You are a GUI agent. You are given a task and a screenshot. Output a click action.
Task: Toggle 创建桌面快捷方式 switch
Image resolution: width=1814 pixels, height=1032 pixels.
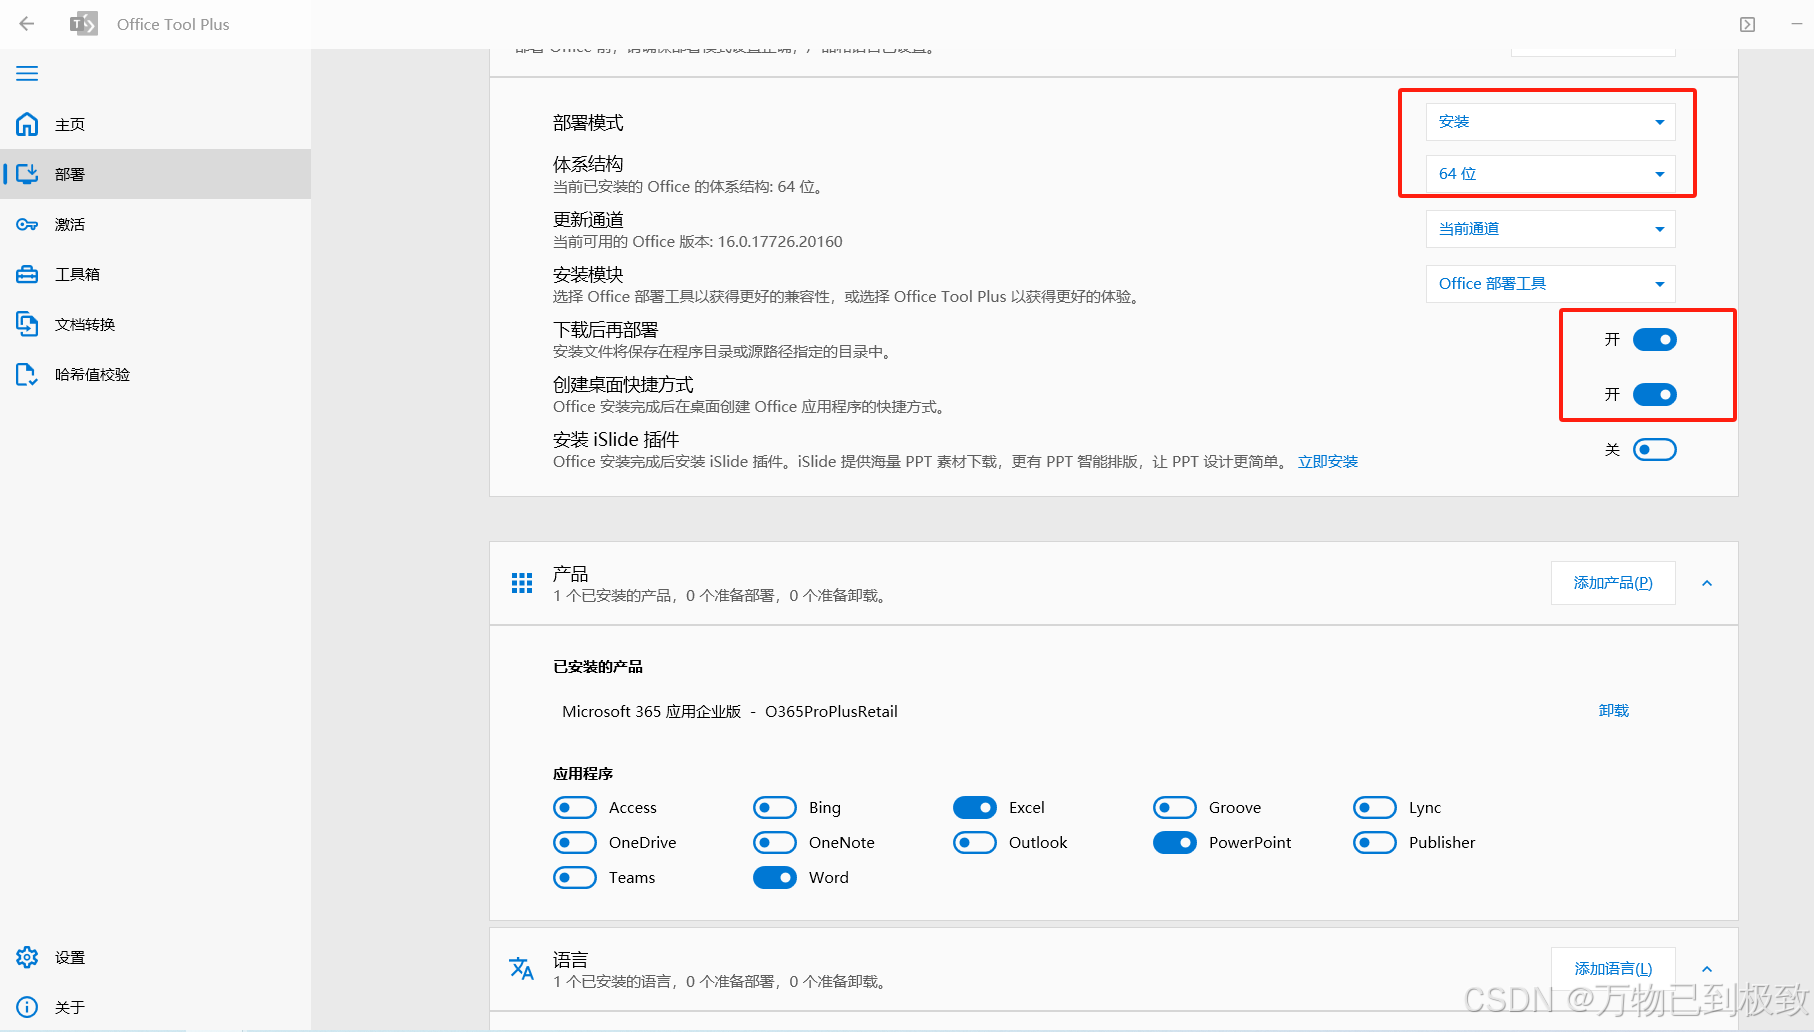[x=1655, y=395]
